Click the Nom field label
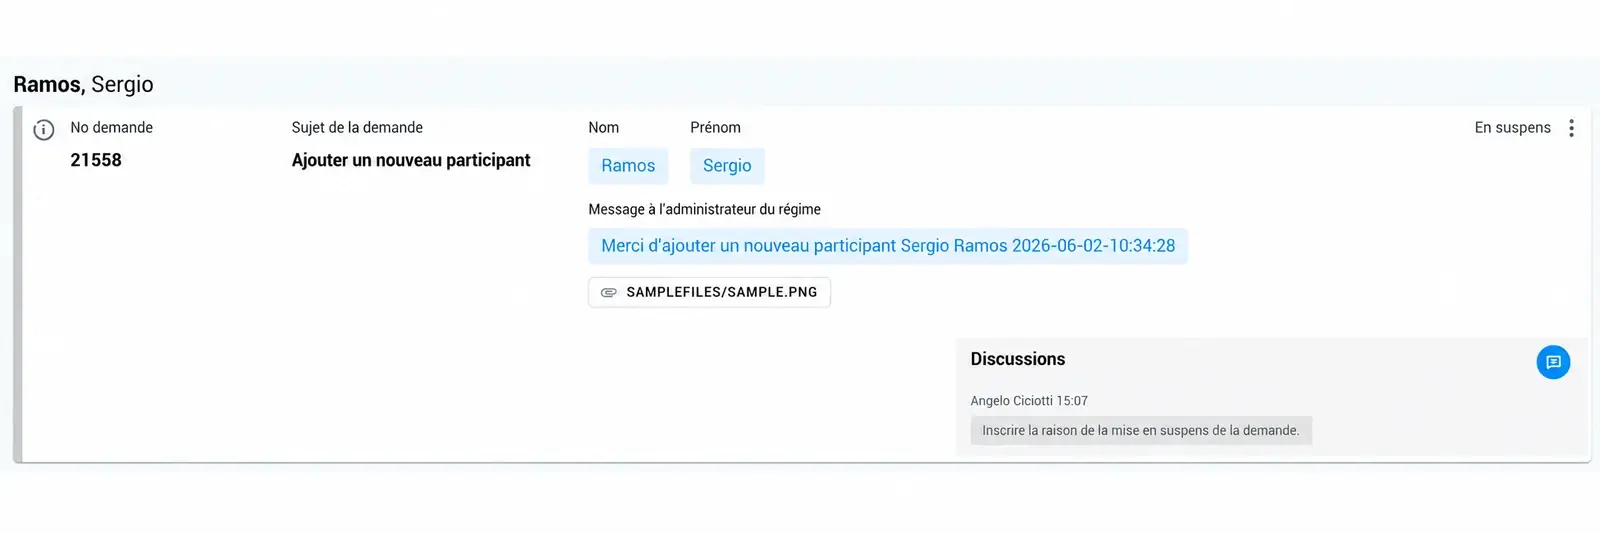The height and width of the screenshot is (533, 1600). pyautogui.click(x=604, y=128)
